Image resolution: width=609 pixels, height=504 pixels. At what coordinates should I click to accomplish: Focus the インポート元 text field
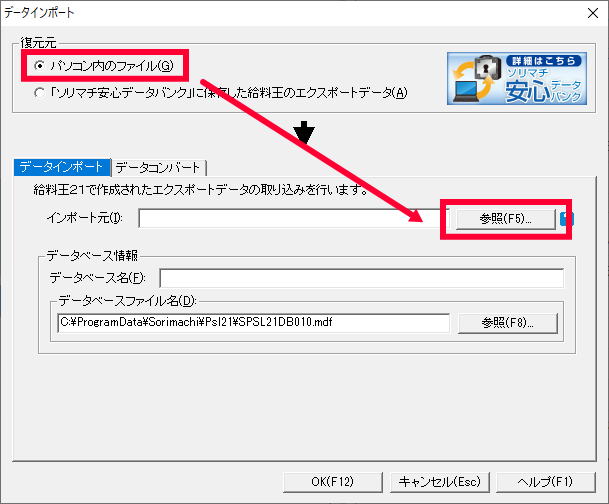(x=290, y=218)
